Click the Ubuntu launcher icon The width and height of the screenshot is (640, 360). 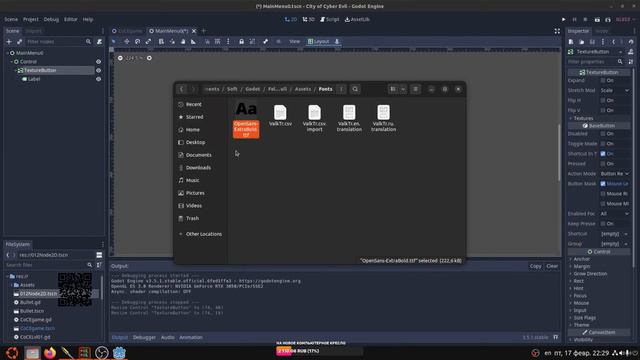click(x=12, y=353)
